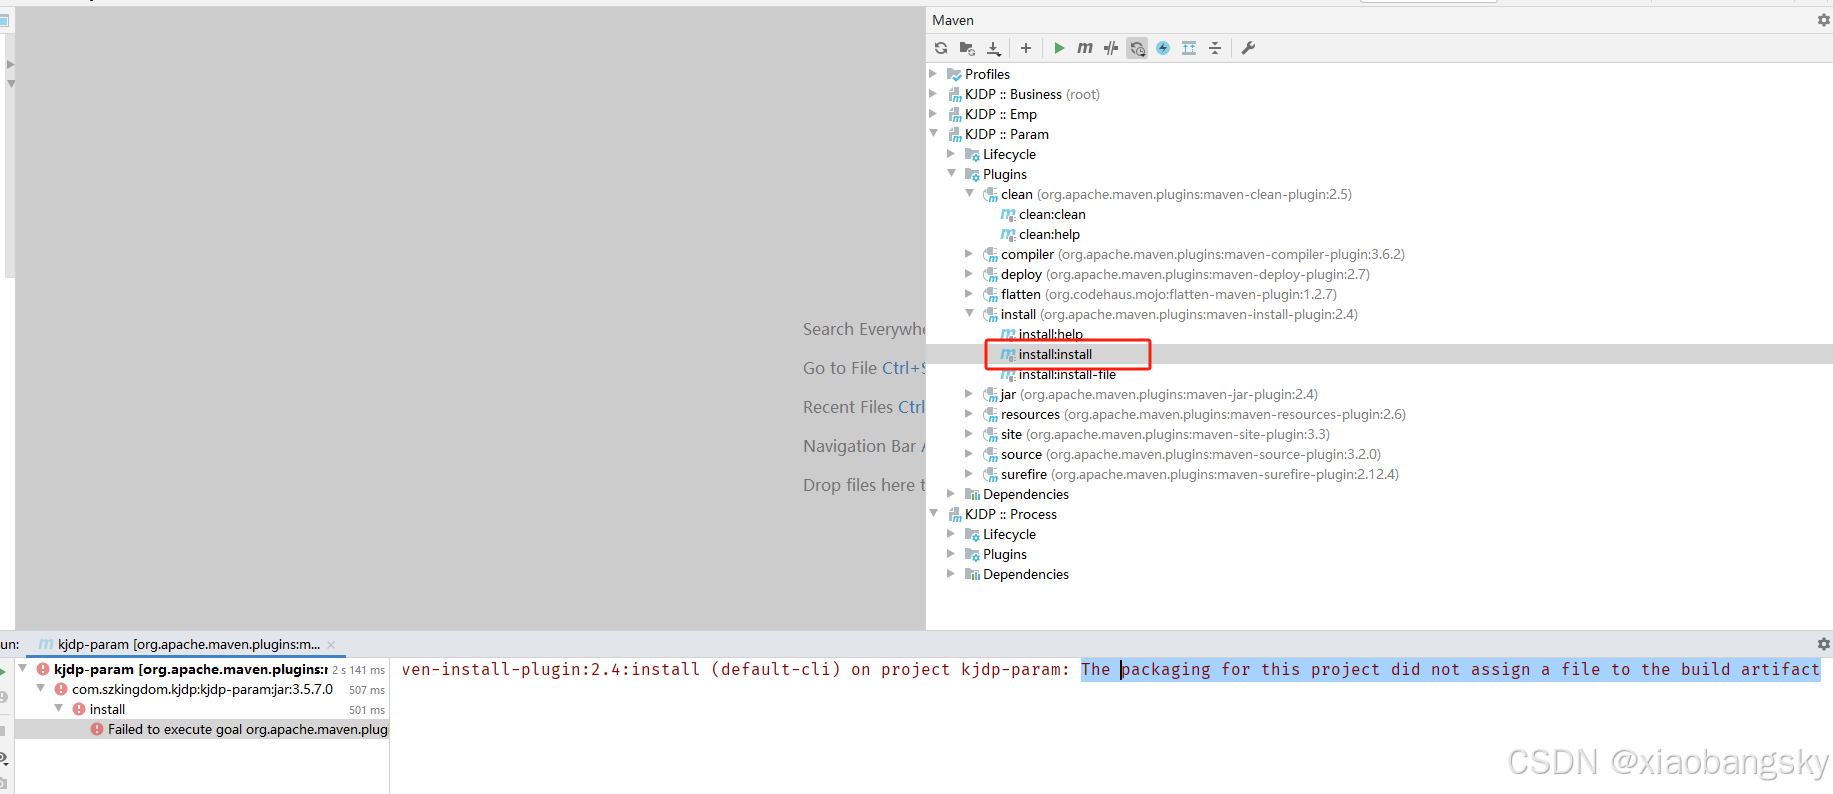Click console error output text
1833x794 pixels.
coord(1110,669)
